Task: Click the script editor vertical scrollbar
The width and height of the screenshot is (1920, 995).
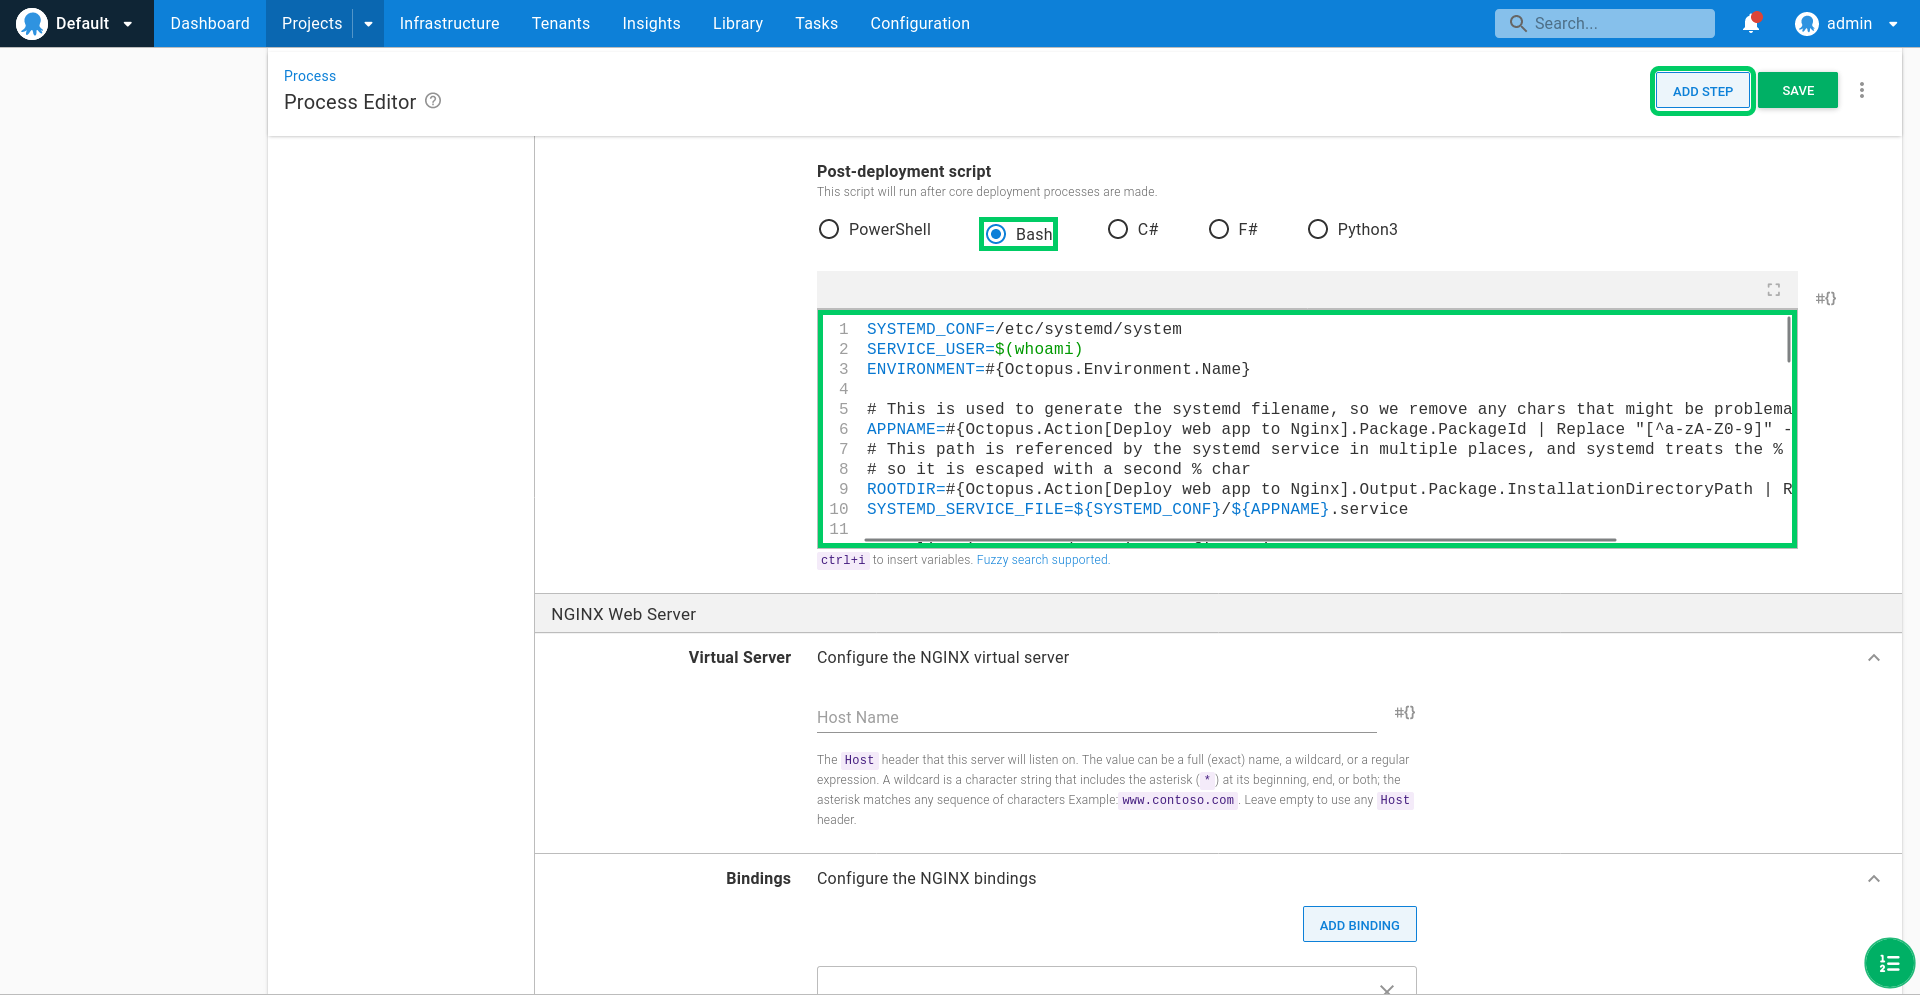Action: point(1789,340)
